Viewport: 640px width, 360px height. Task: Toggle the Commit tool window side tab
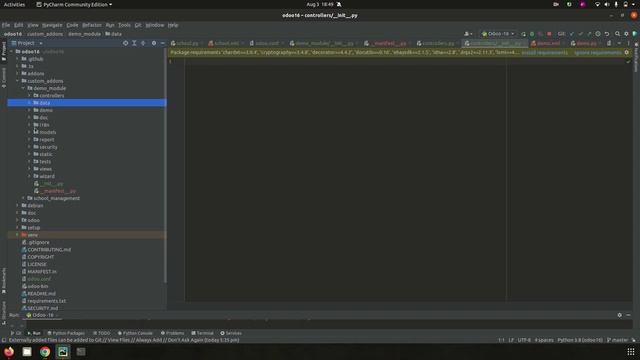(x=4, y=78)
